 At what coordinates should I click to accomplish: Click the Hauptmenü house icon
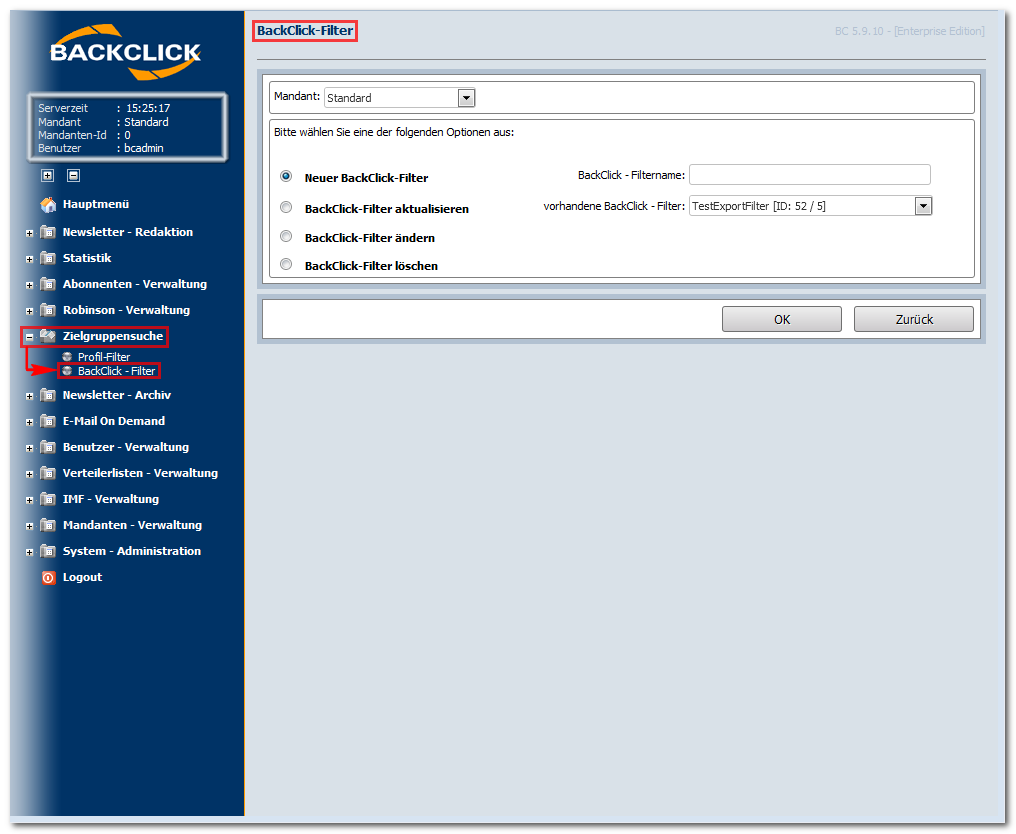pyautogui.click(x=48, y=205)
